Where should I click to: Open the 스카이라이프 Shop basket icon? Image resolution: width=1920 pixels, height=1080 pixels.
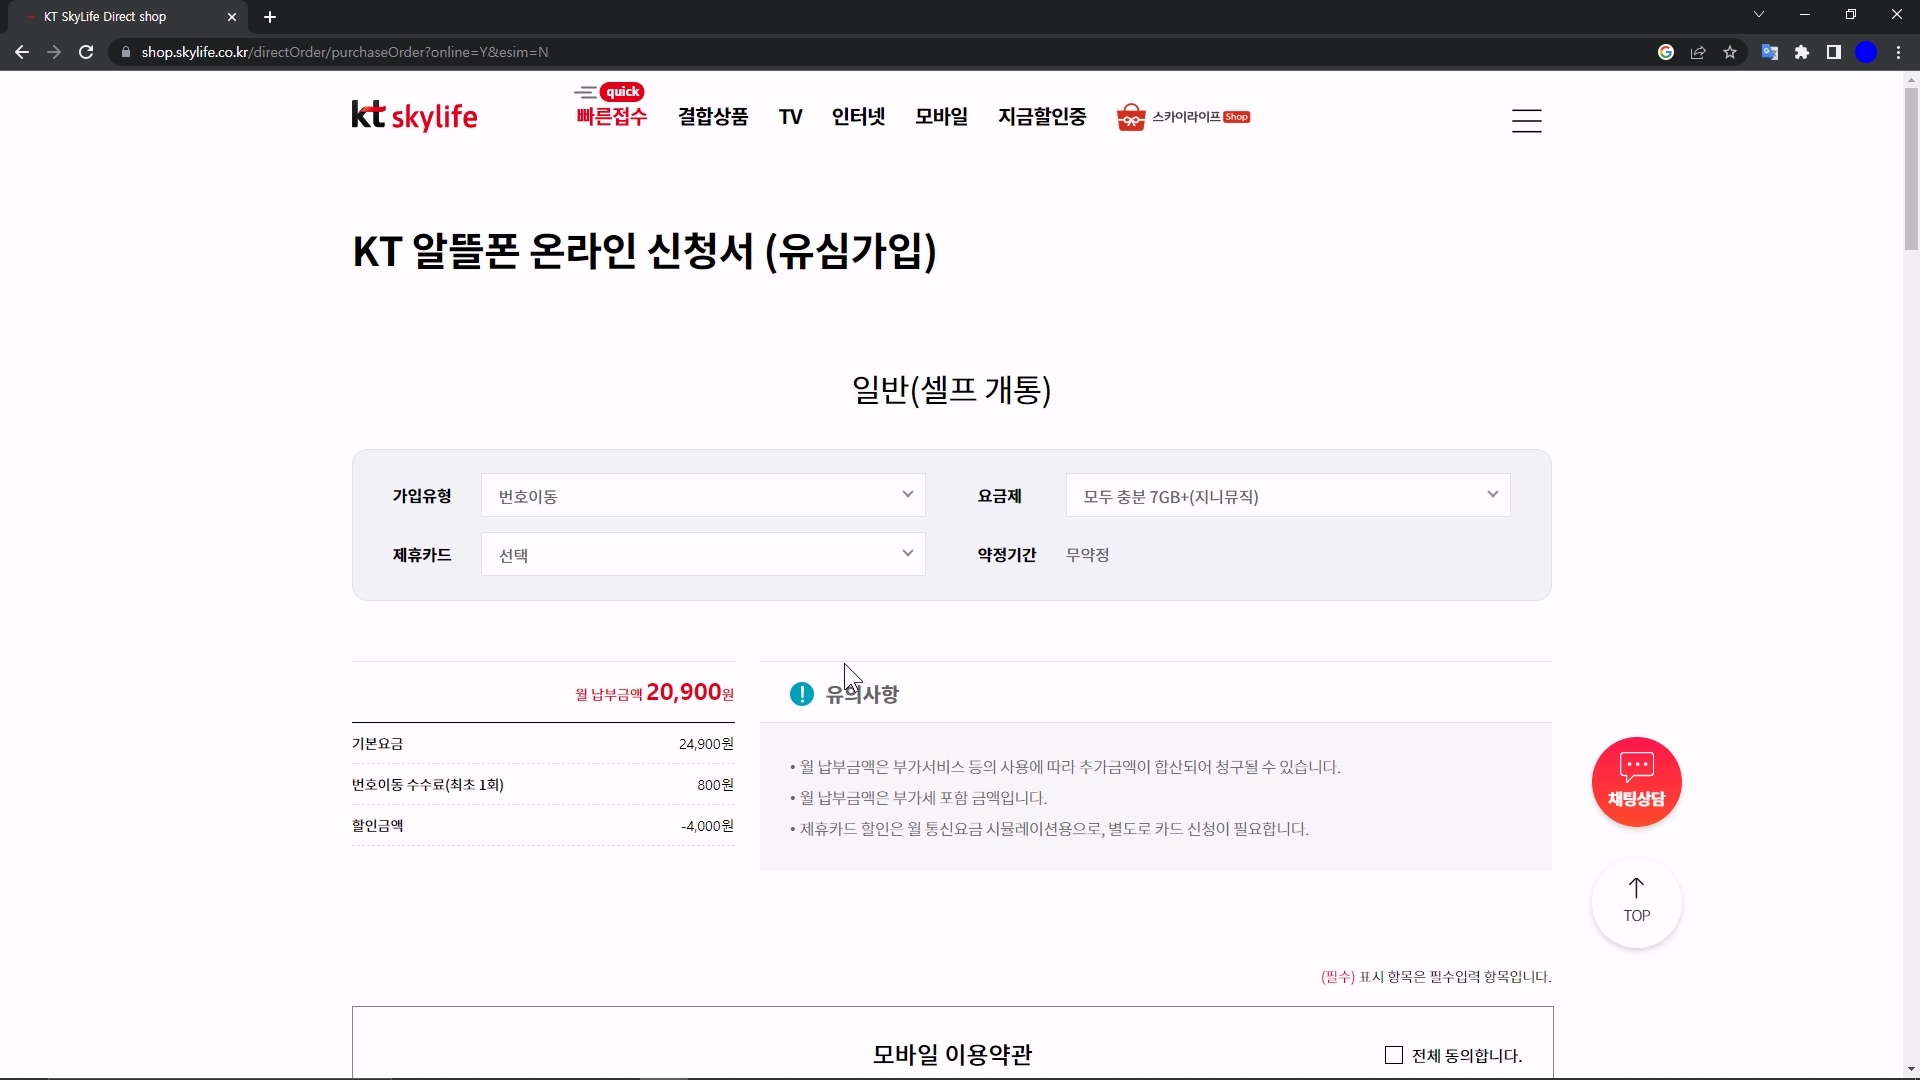tap(1131, 117)
